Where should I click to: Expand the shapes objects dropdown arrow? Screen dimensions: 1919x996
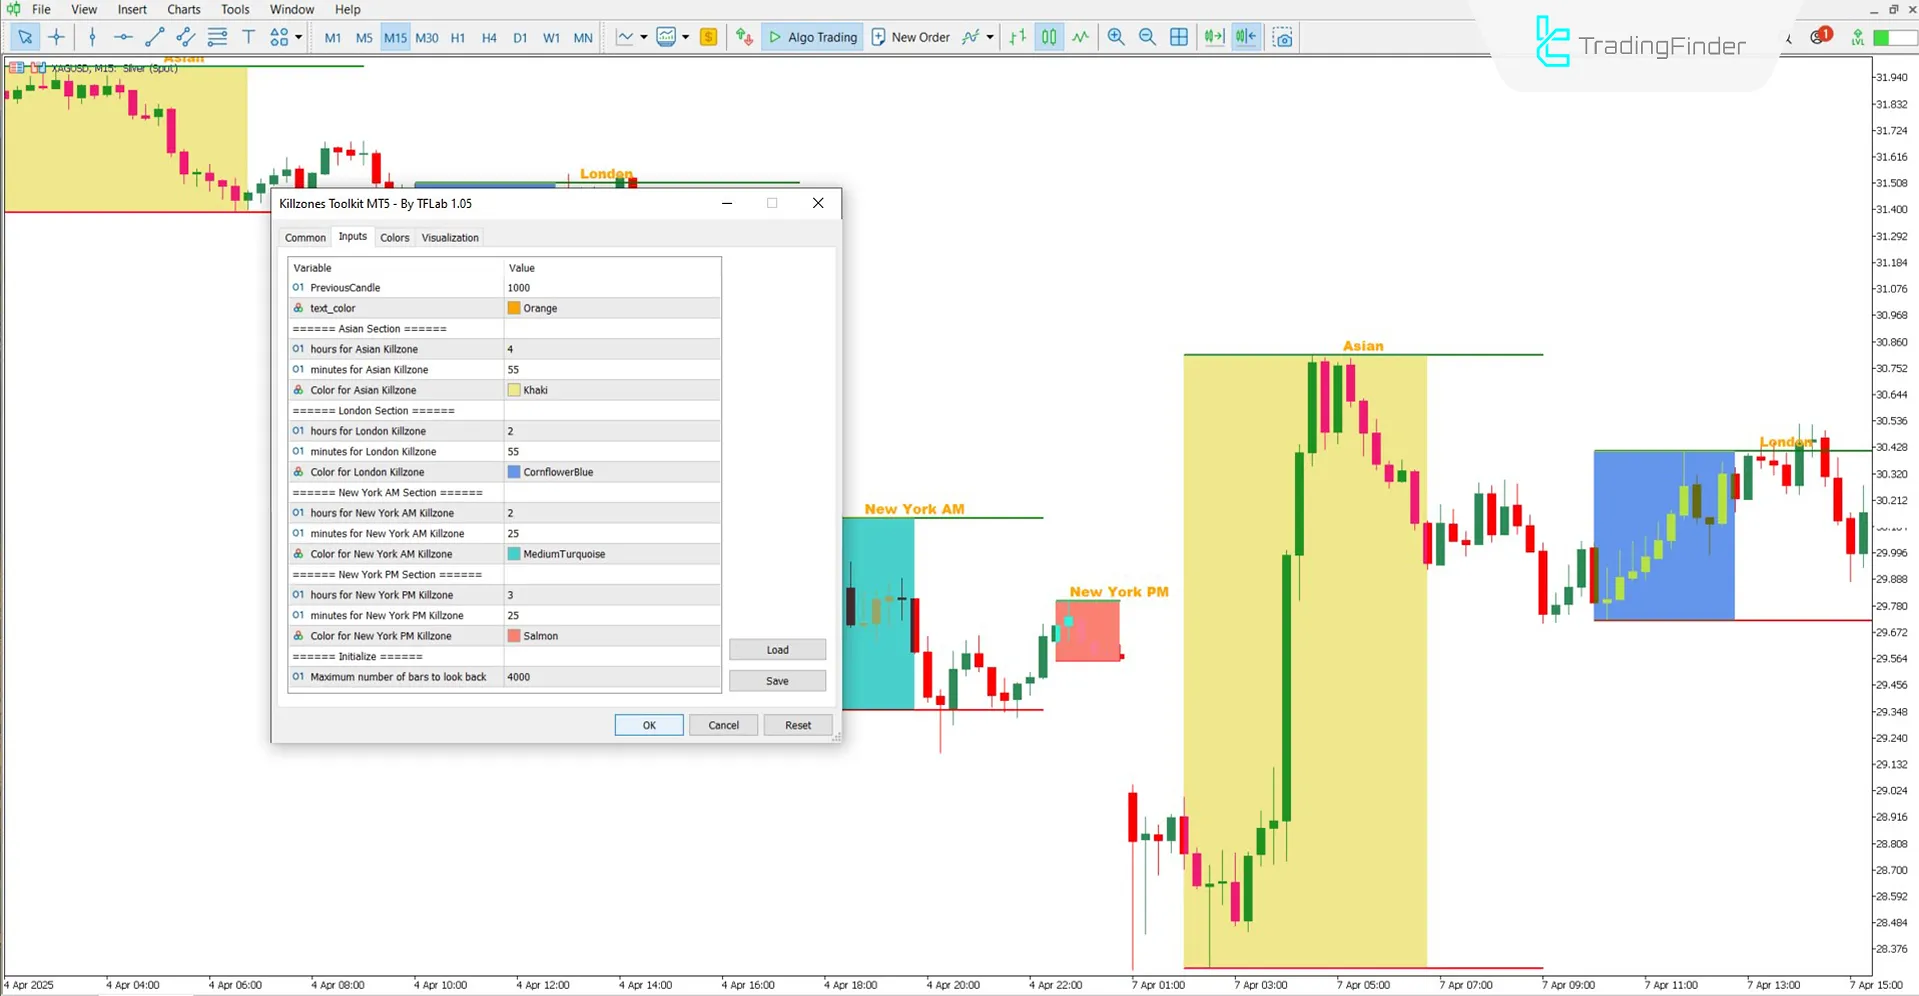click(299, 37)
